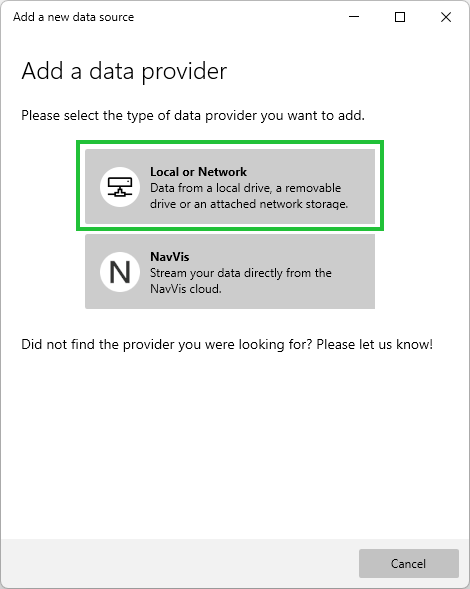Click 'attached network storage' text in first tile
Viewport: 470px width, 589px height.
(x=279, y=204)
